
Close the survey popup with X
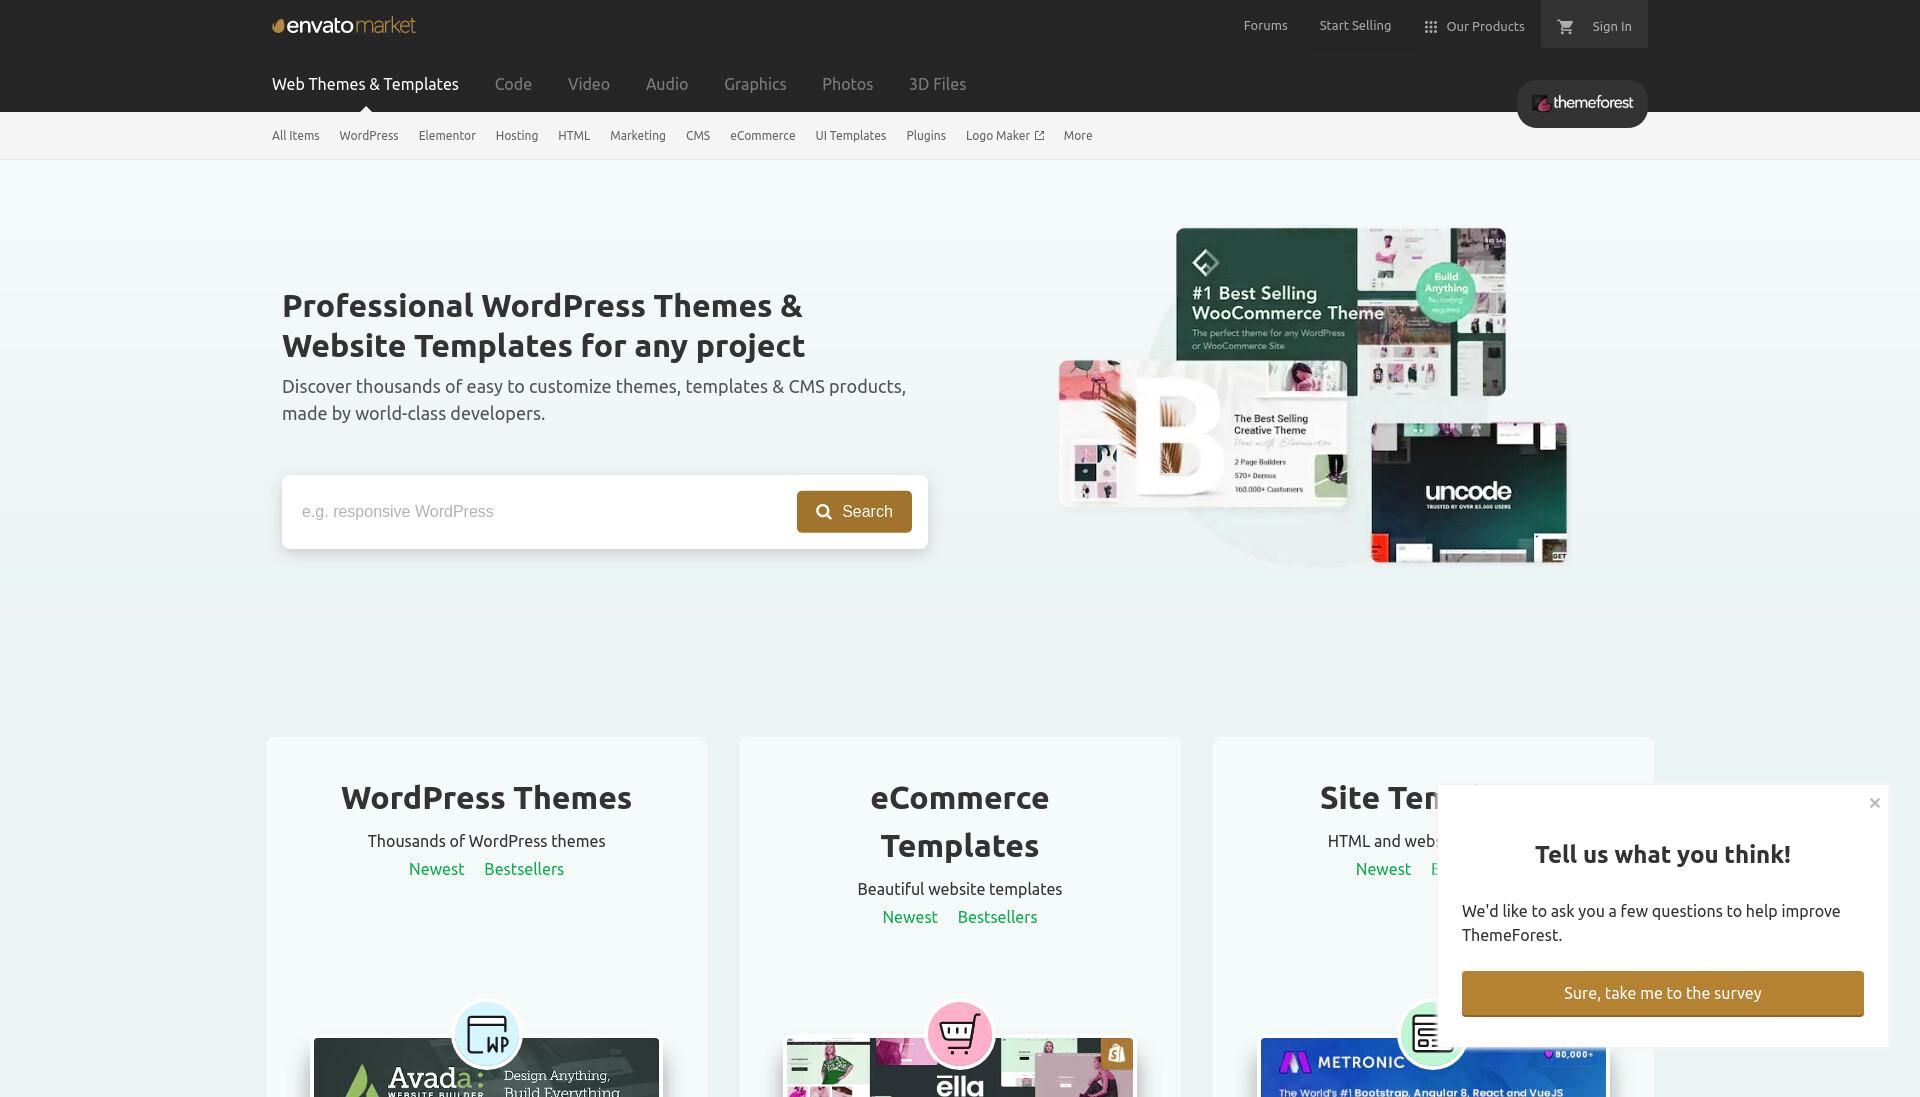[1874, 803]
